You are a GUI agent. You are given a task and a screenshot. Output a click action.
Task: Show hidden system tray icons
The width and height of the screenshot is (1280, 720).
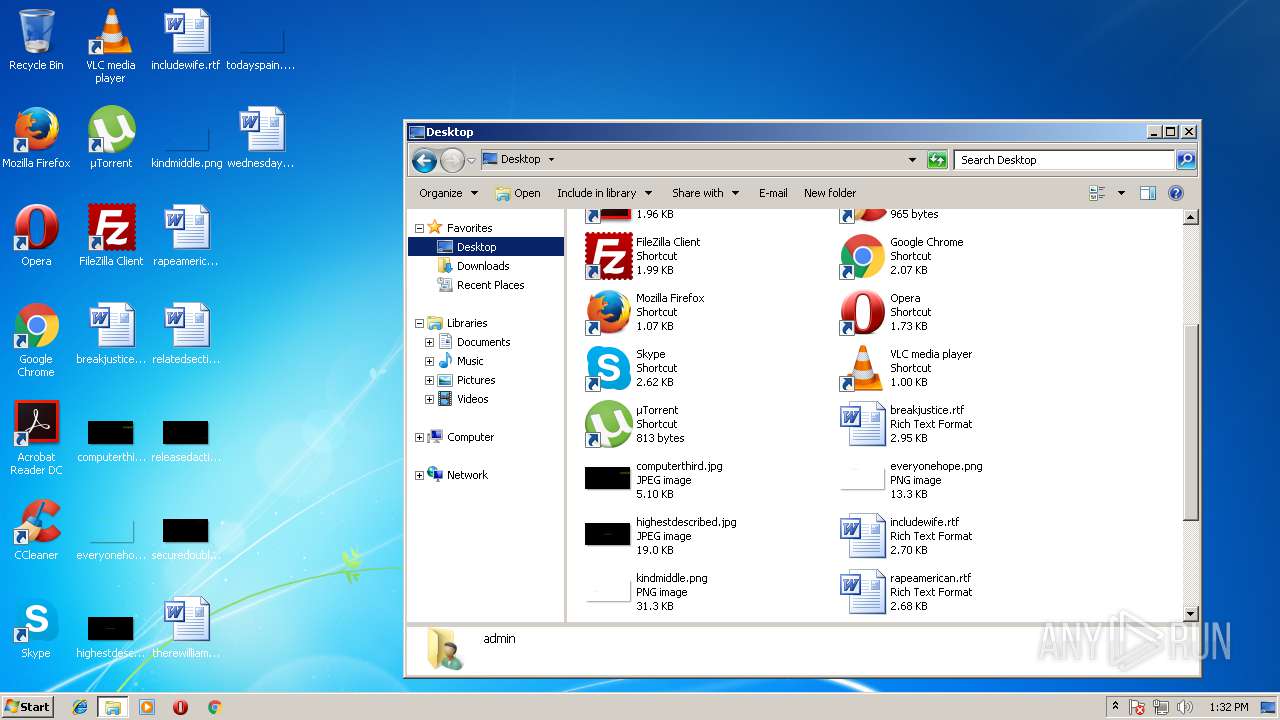click(1115, 707)
